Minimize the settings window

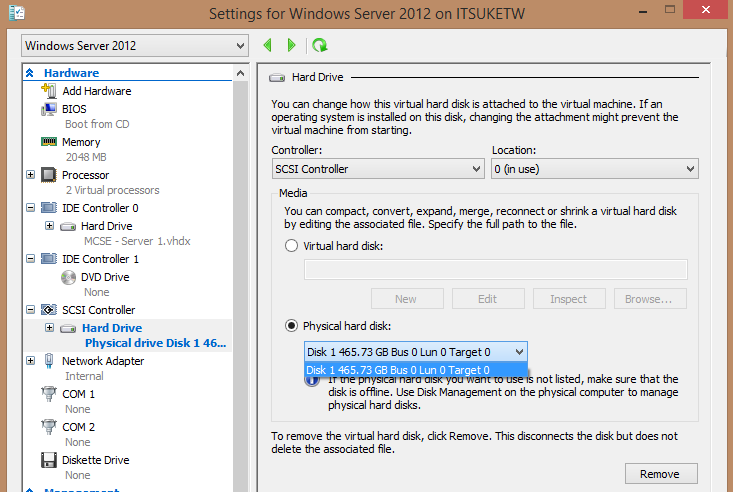coord(643,11)
